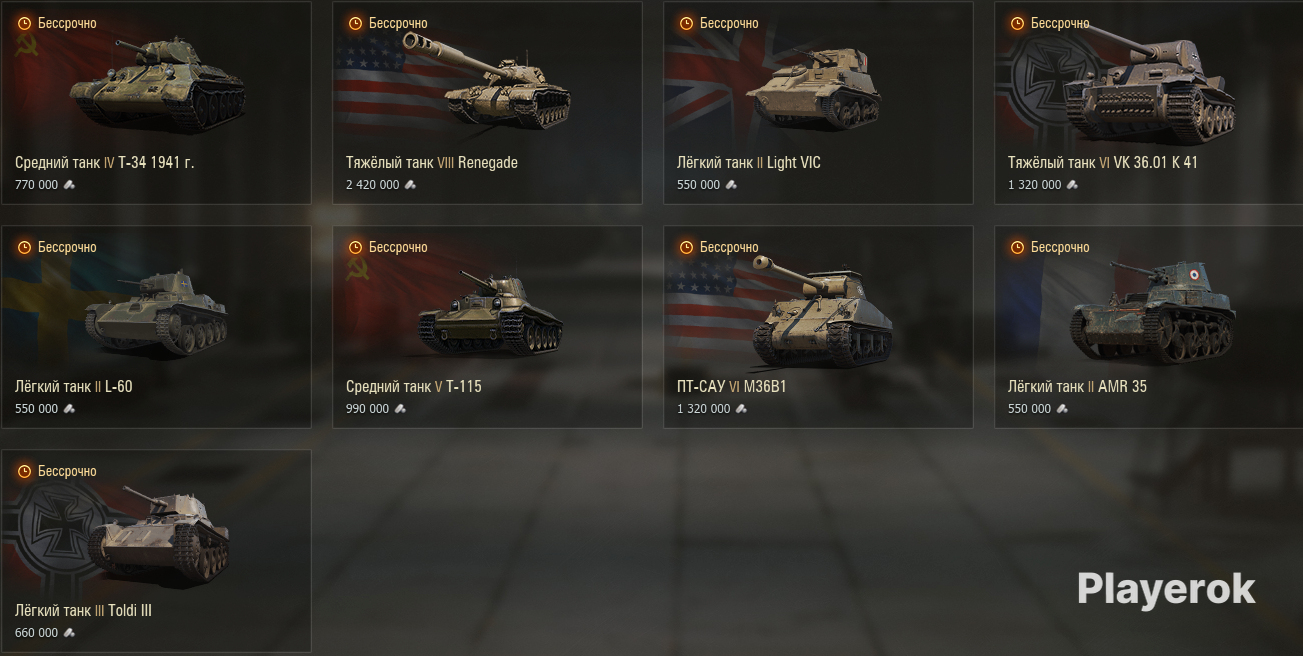Select the T-115 medium tank image
1303x656 pixels.
pyautogui.click(x=490, y=312)
